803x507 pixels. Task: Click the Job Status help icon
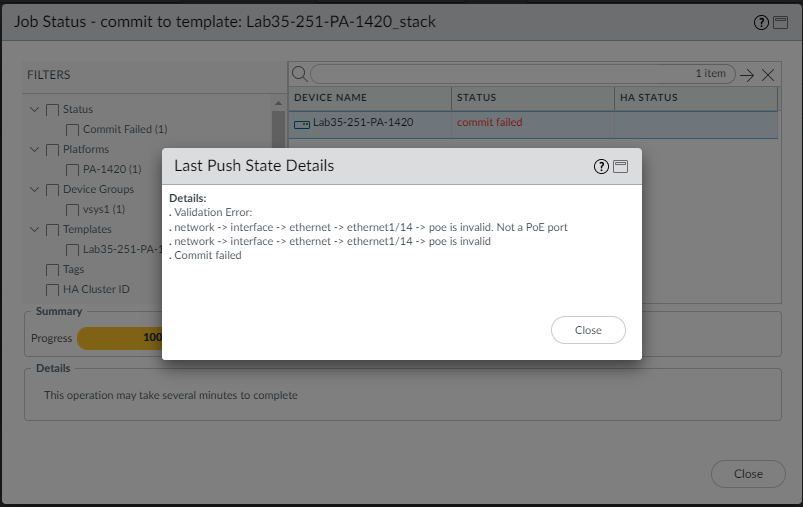762,22
